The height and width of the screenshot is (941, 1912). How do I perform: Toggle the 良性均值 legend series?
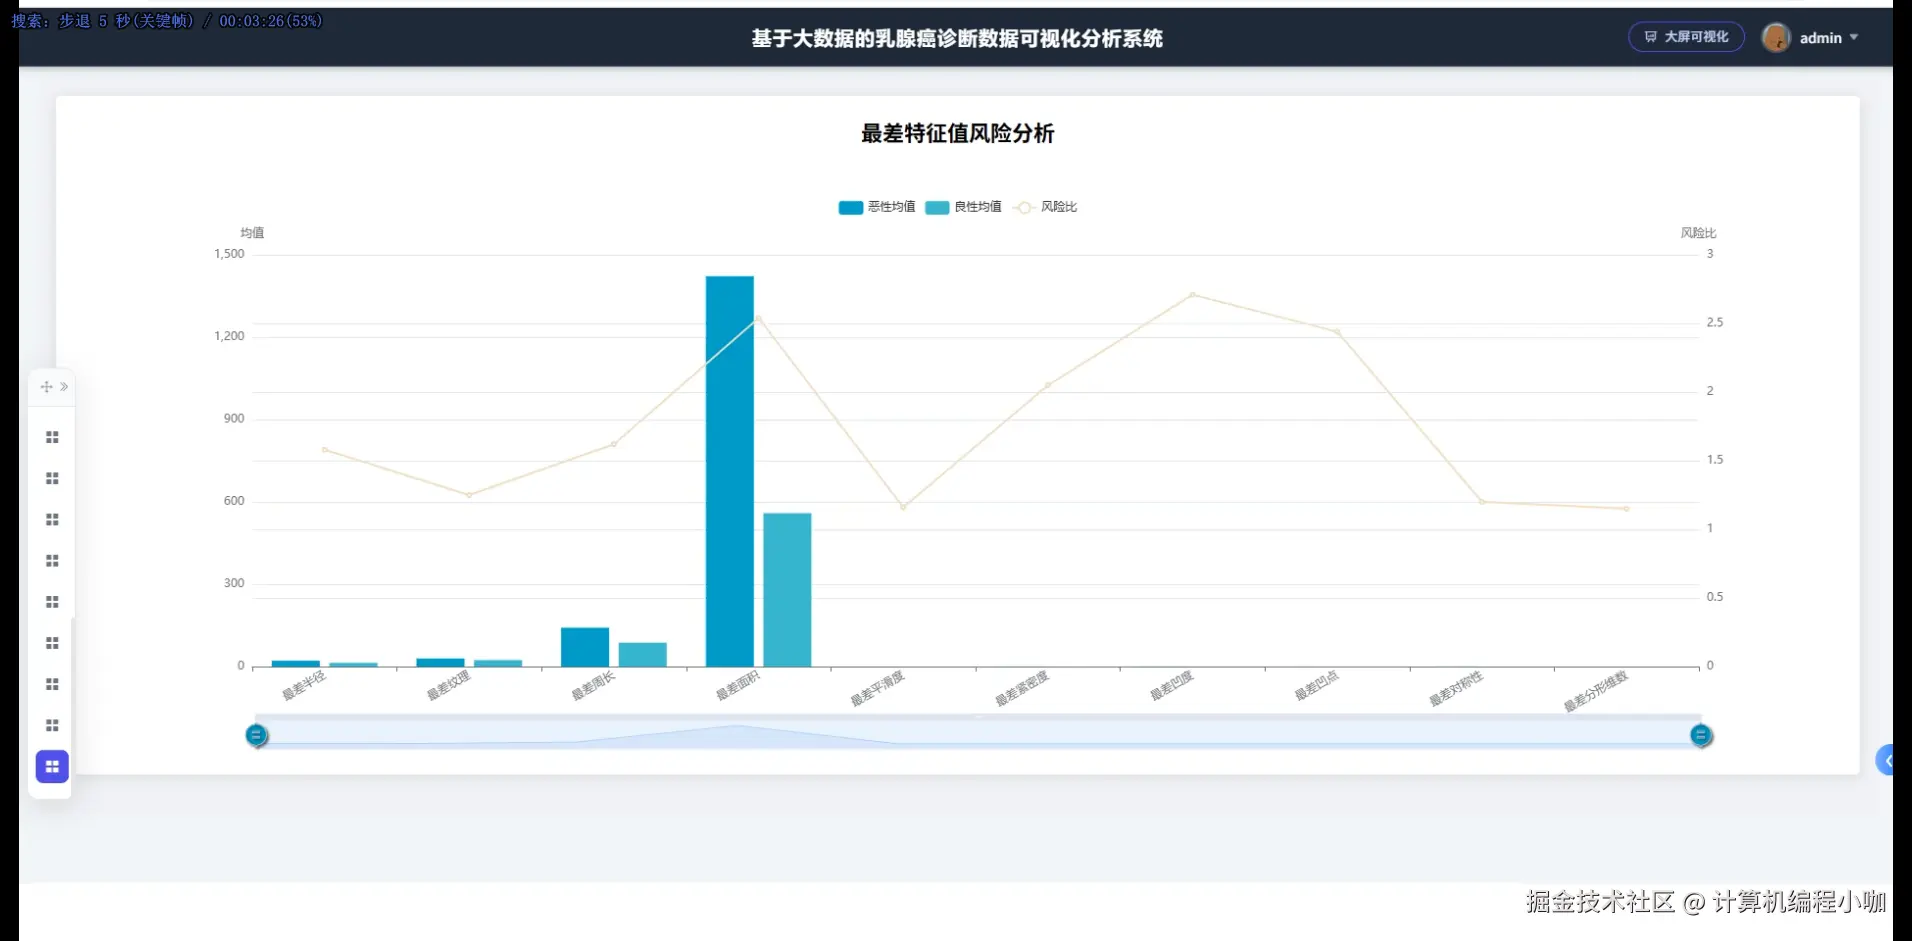tap(963, 207)
